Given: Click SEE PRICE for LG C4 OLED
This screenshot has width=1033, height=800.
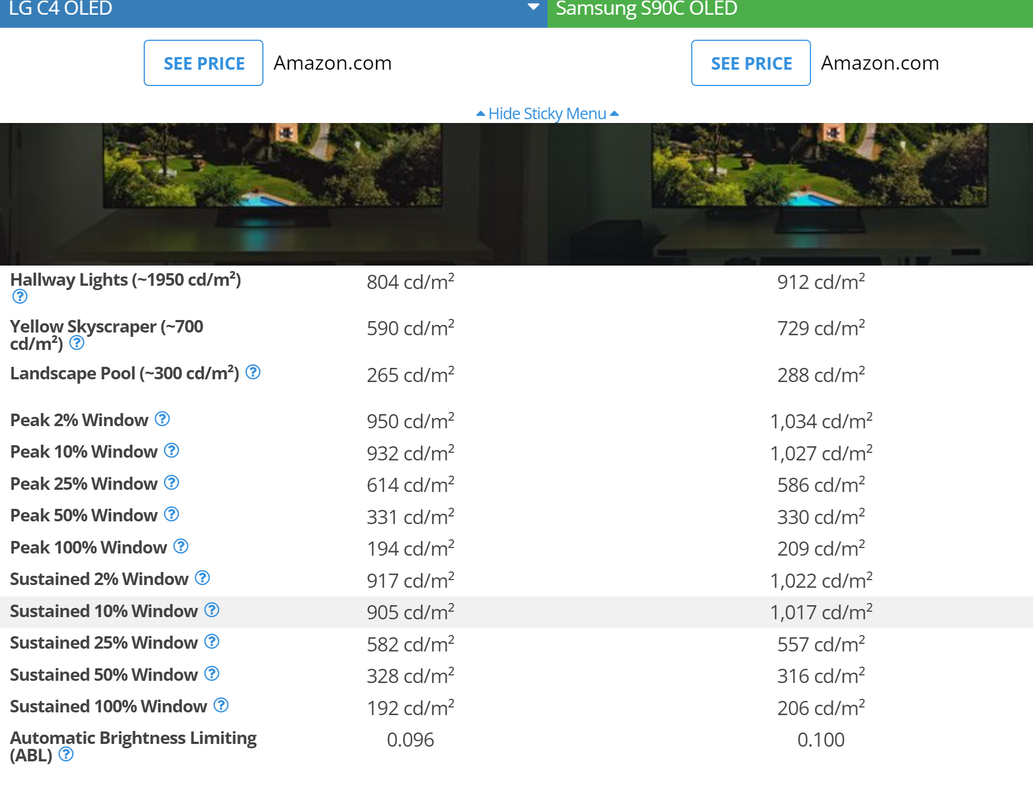Looking at the screenshot, I should click(x=204, y=63).
